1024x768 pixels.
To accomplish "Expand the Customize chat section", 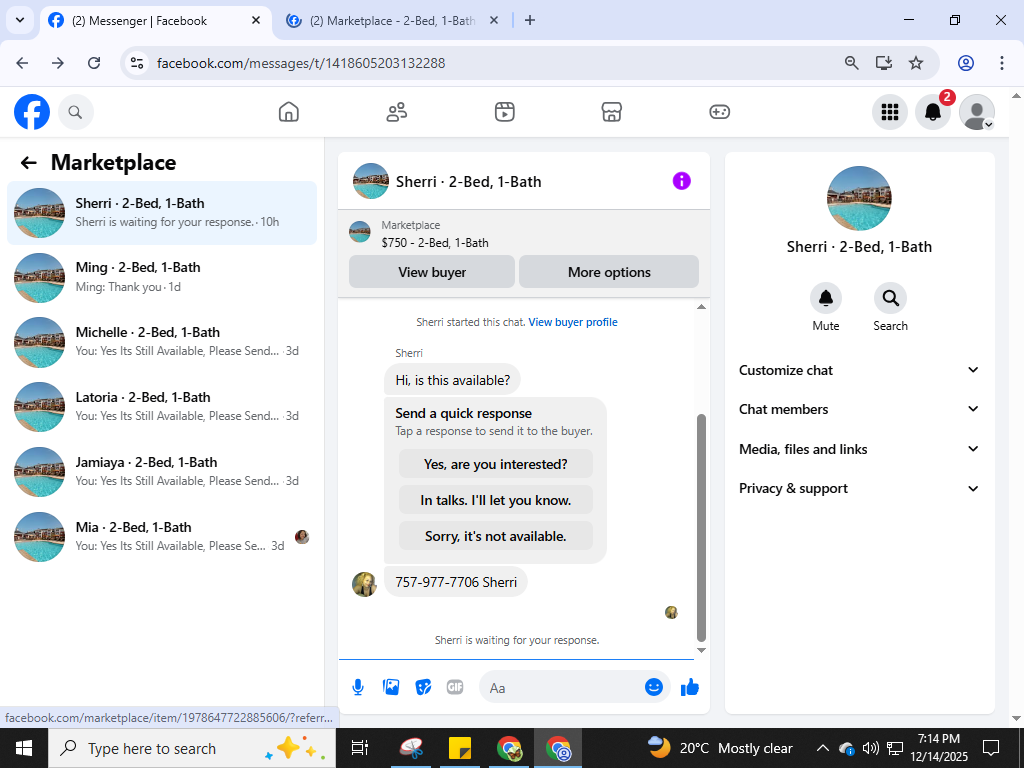I will (859, 370).
